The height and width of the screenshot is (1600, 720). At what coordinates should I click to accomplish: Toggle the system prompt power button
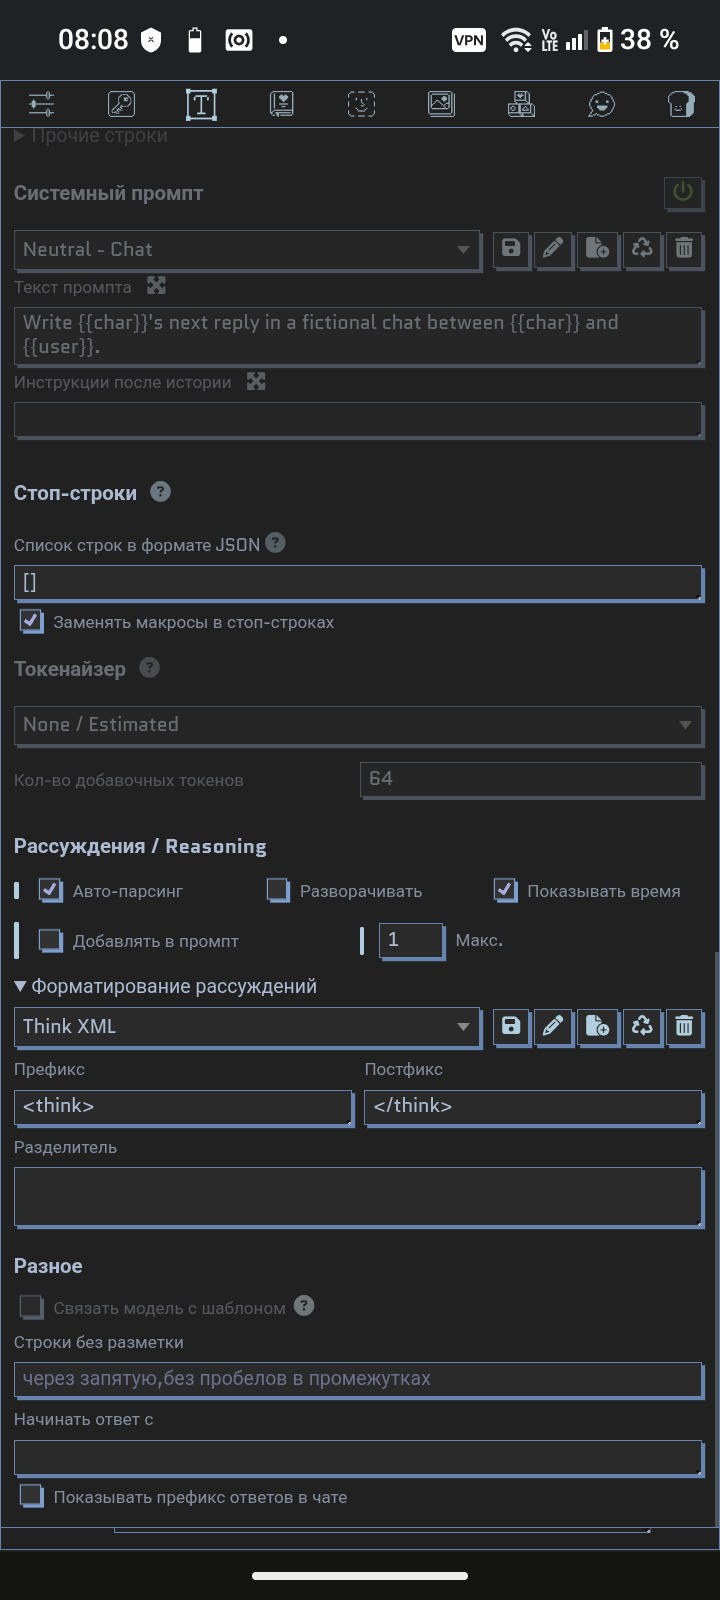click(683, 192)
